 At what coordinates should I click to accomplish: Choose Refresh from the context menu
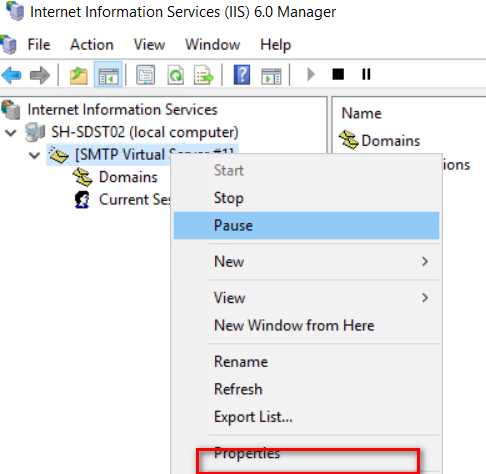307,389
